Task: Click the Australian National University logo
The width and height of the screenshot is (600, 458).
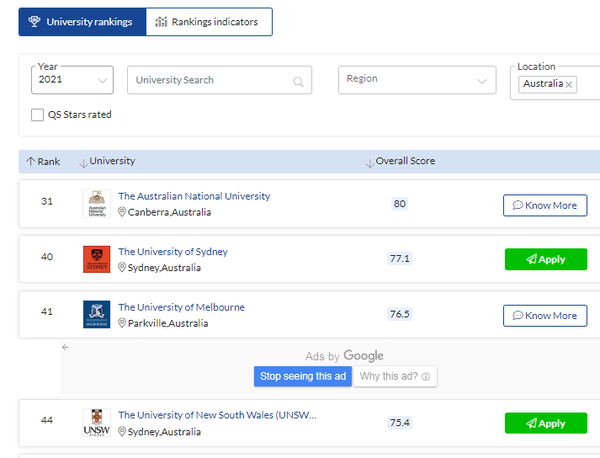Action: pyautogui.click(x=97, y=204)
